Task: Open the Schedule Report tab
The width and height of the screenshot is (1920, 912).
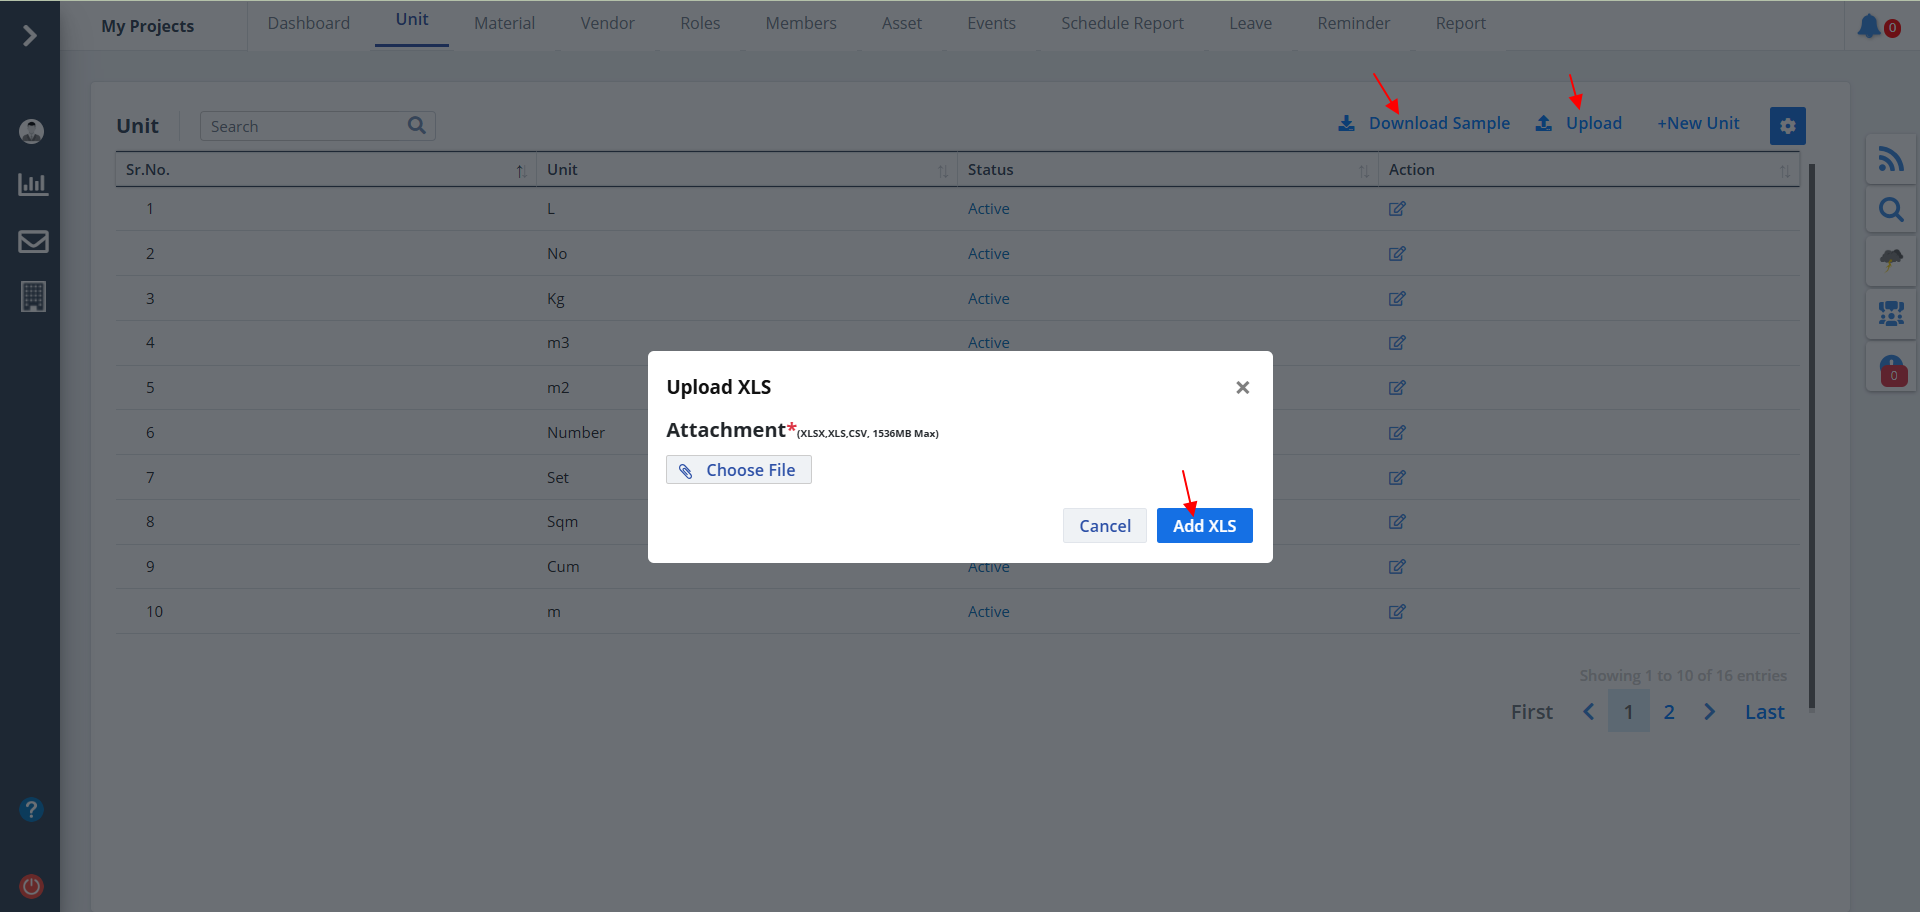Action: point(1122,23)
